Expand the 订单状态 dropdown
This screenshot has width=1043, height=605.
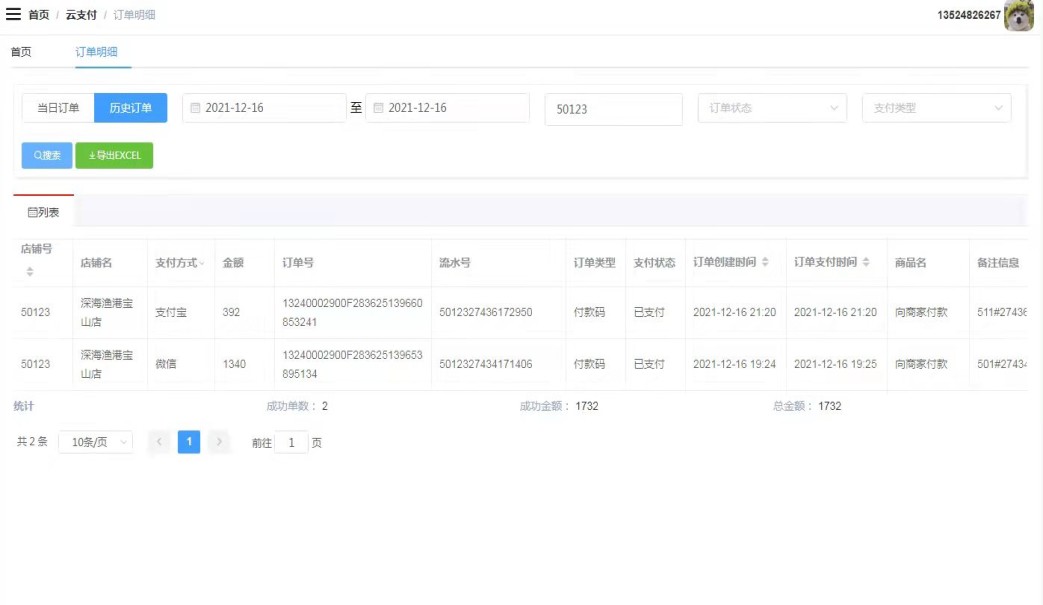772,108
